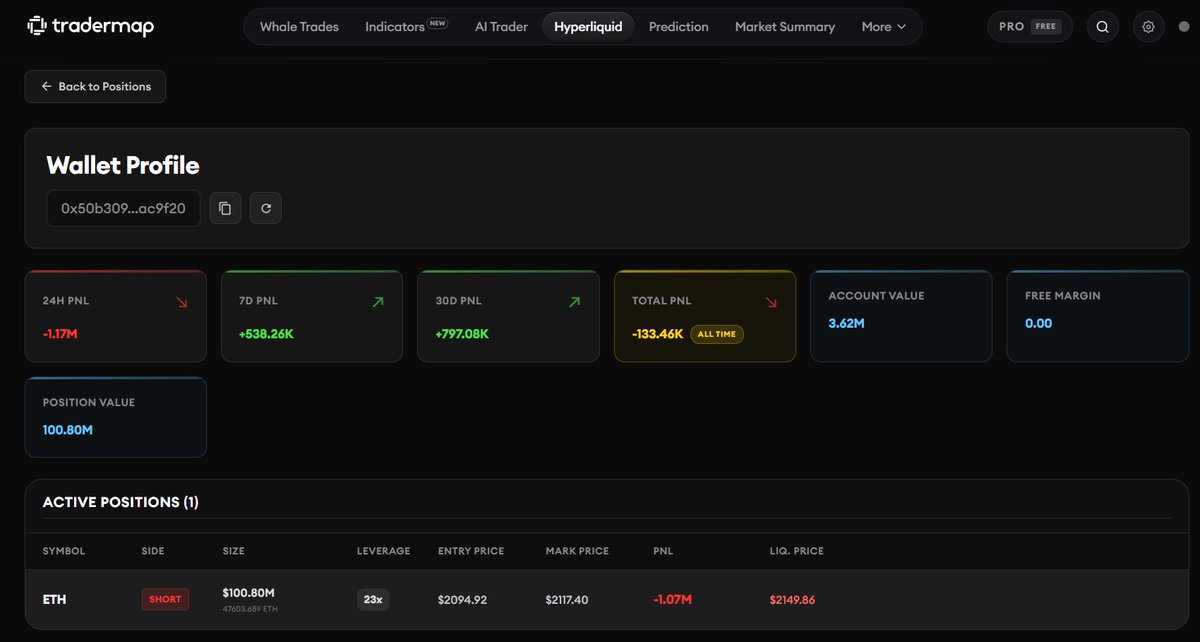Viewport: 1200px width, 642px height.
Task: Click entry price $2094.92
Action: pyautogui.click(x=463, y=600)
